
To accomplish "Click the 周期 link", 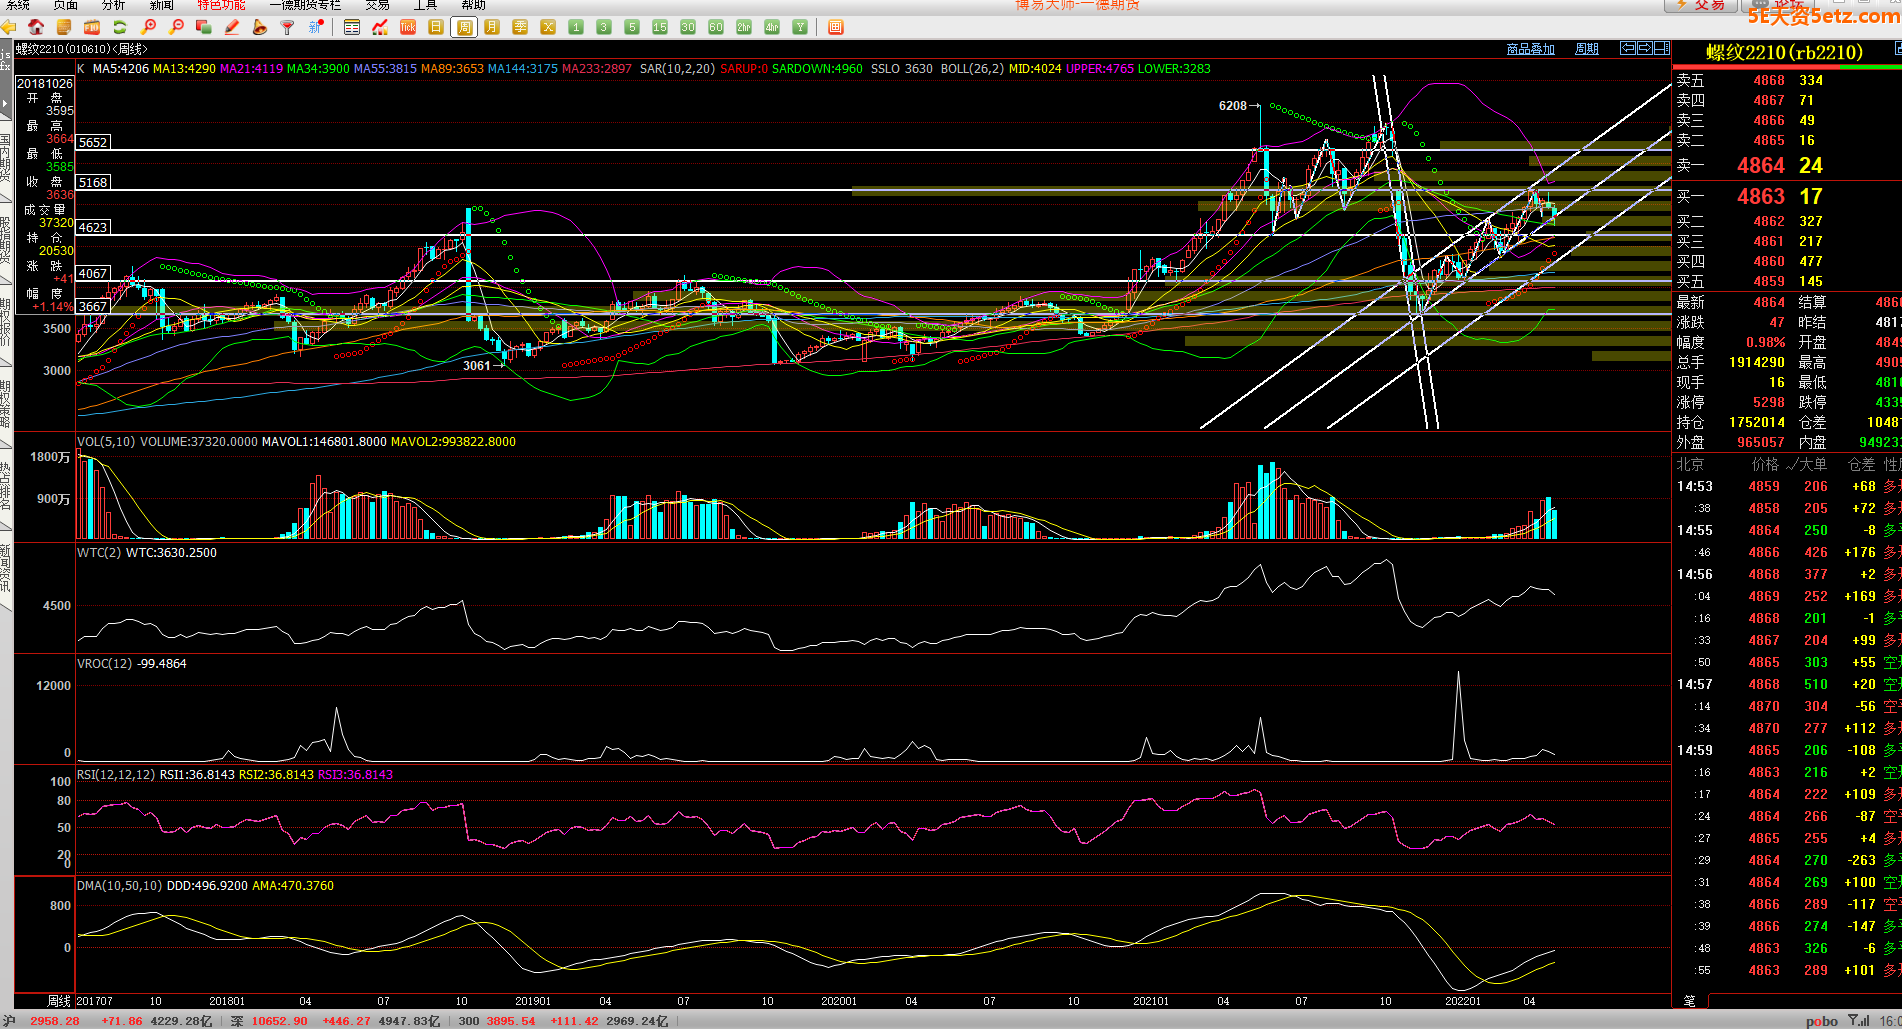I will (x=1587, y=49).
